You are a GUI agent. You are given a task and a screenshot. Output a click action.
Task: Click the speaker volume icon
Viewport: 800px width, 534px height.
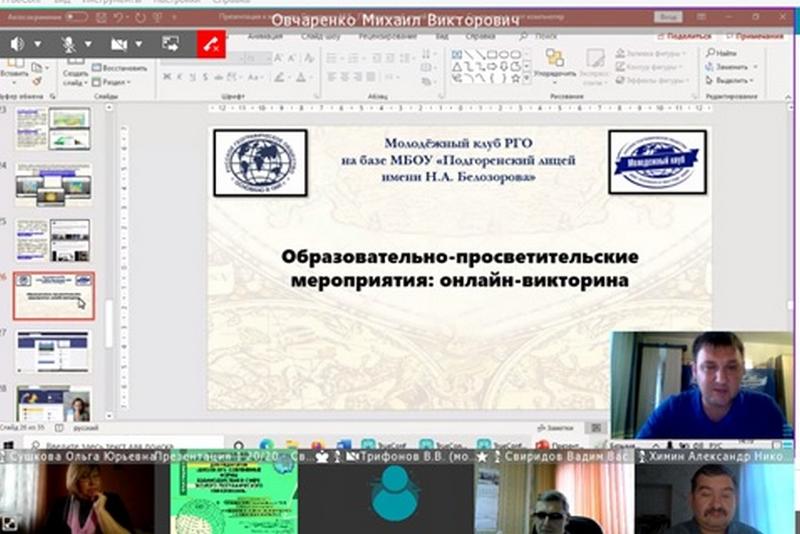18,44
